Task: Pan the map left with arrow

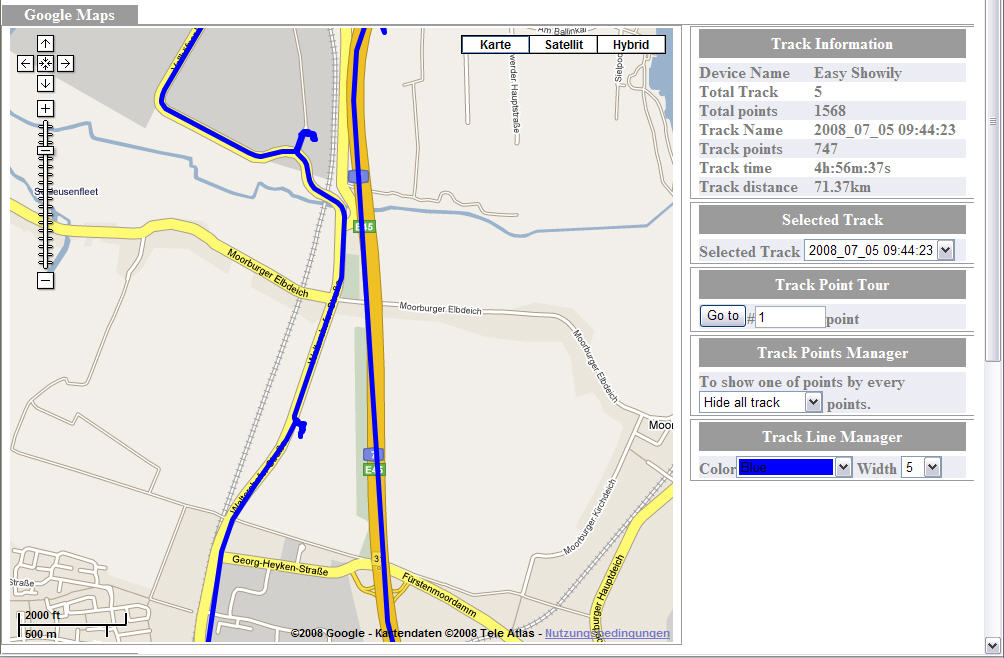Action: pos(26,64)
